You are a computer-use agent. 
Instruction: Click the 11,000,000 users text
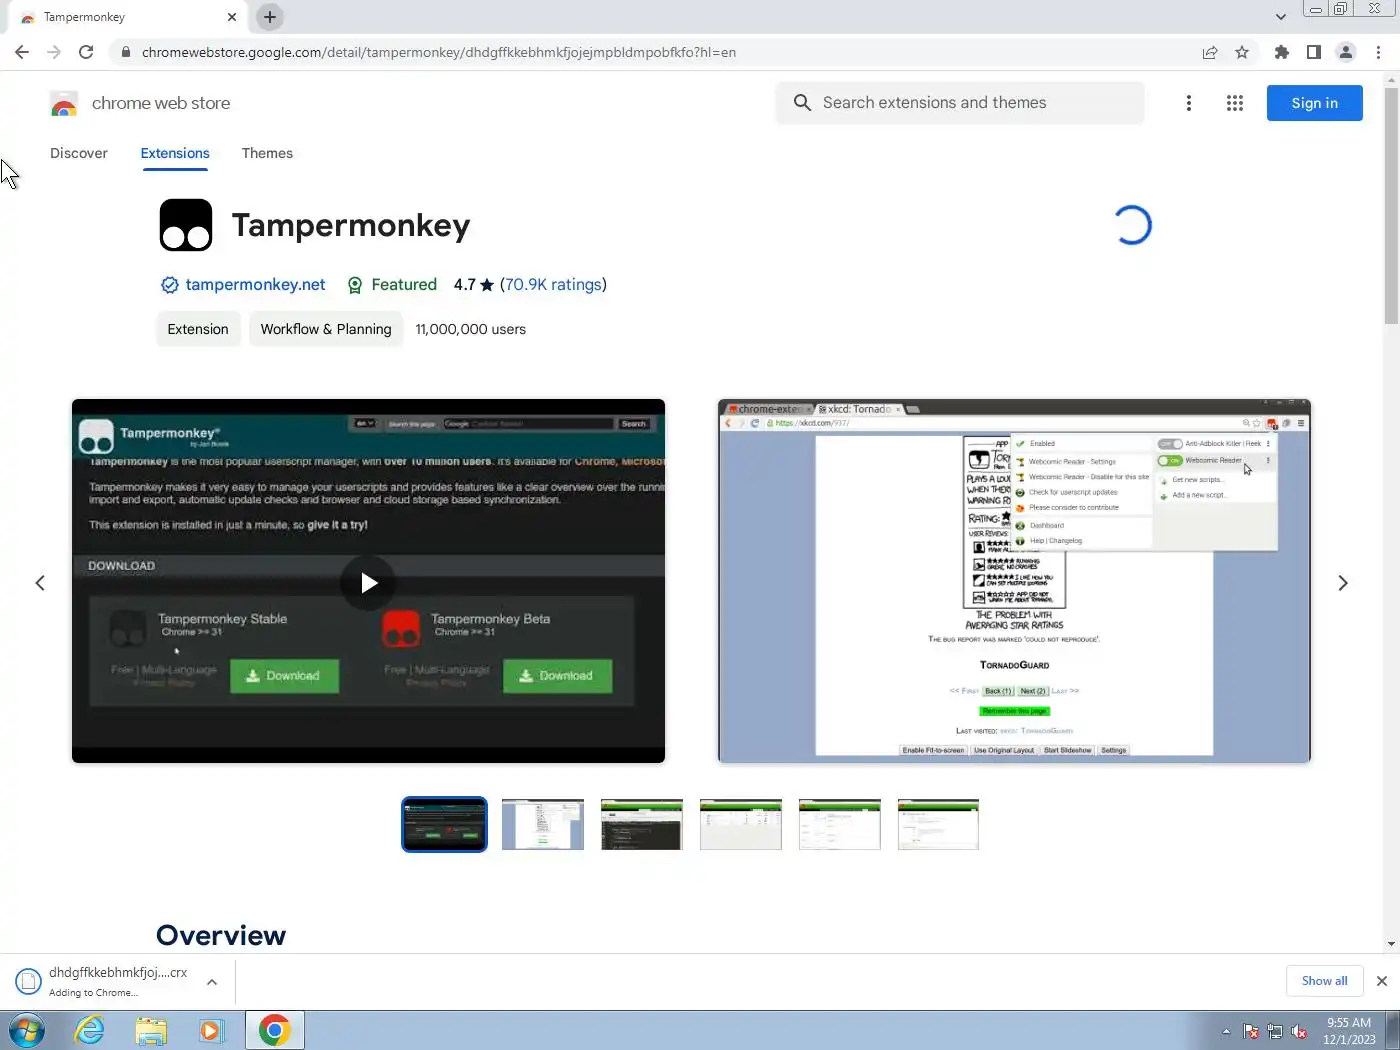(x=470, y=329)
